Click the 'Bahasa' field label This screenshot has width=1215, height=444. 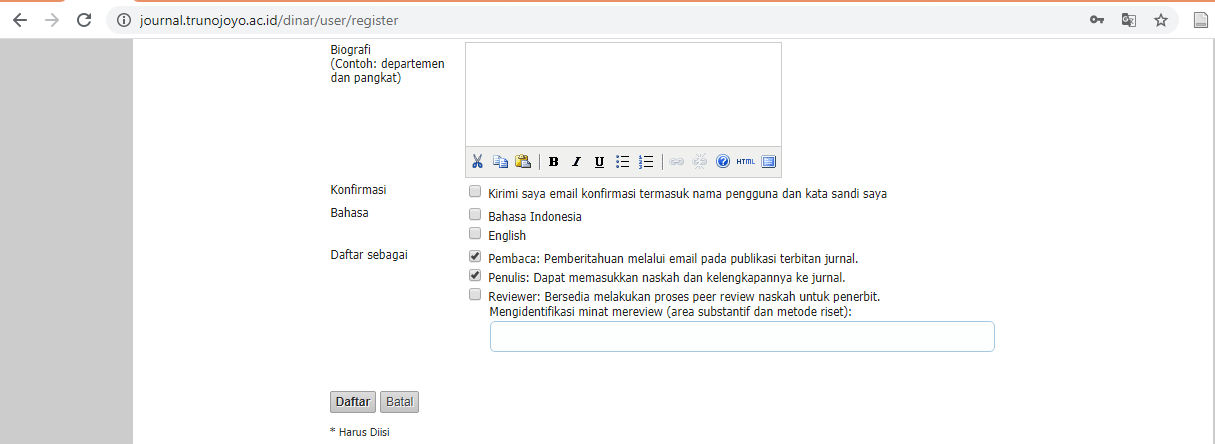pos(349,213)
